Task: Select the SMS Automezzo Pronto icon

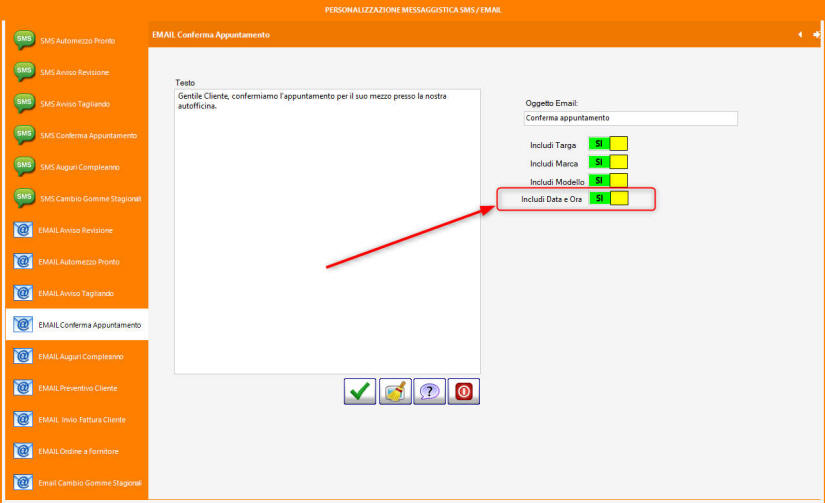Action: tap(24, 41)
